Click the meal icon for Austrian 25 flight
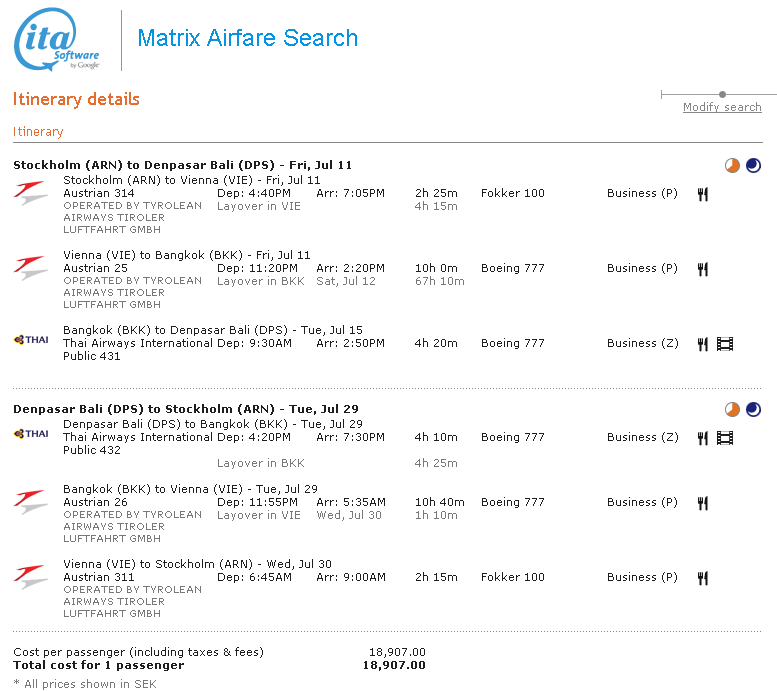This screenshot has height=691, width=777. coord(703,269)
